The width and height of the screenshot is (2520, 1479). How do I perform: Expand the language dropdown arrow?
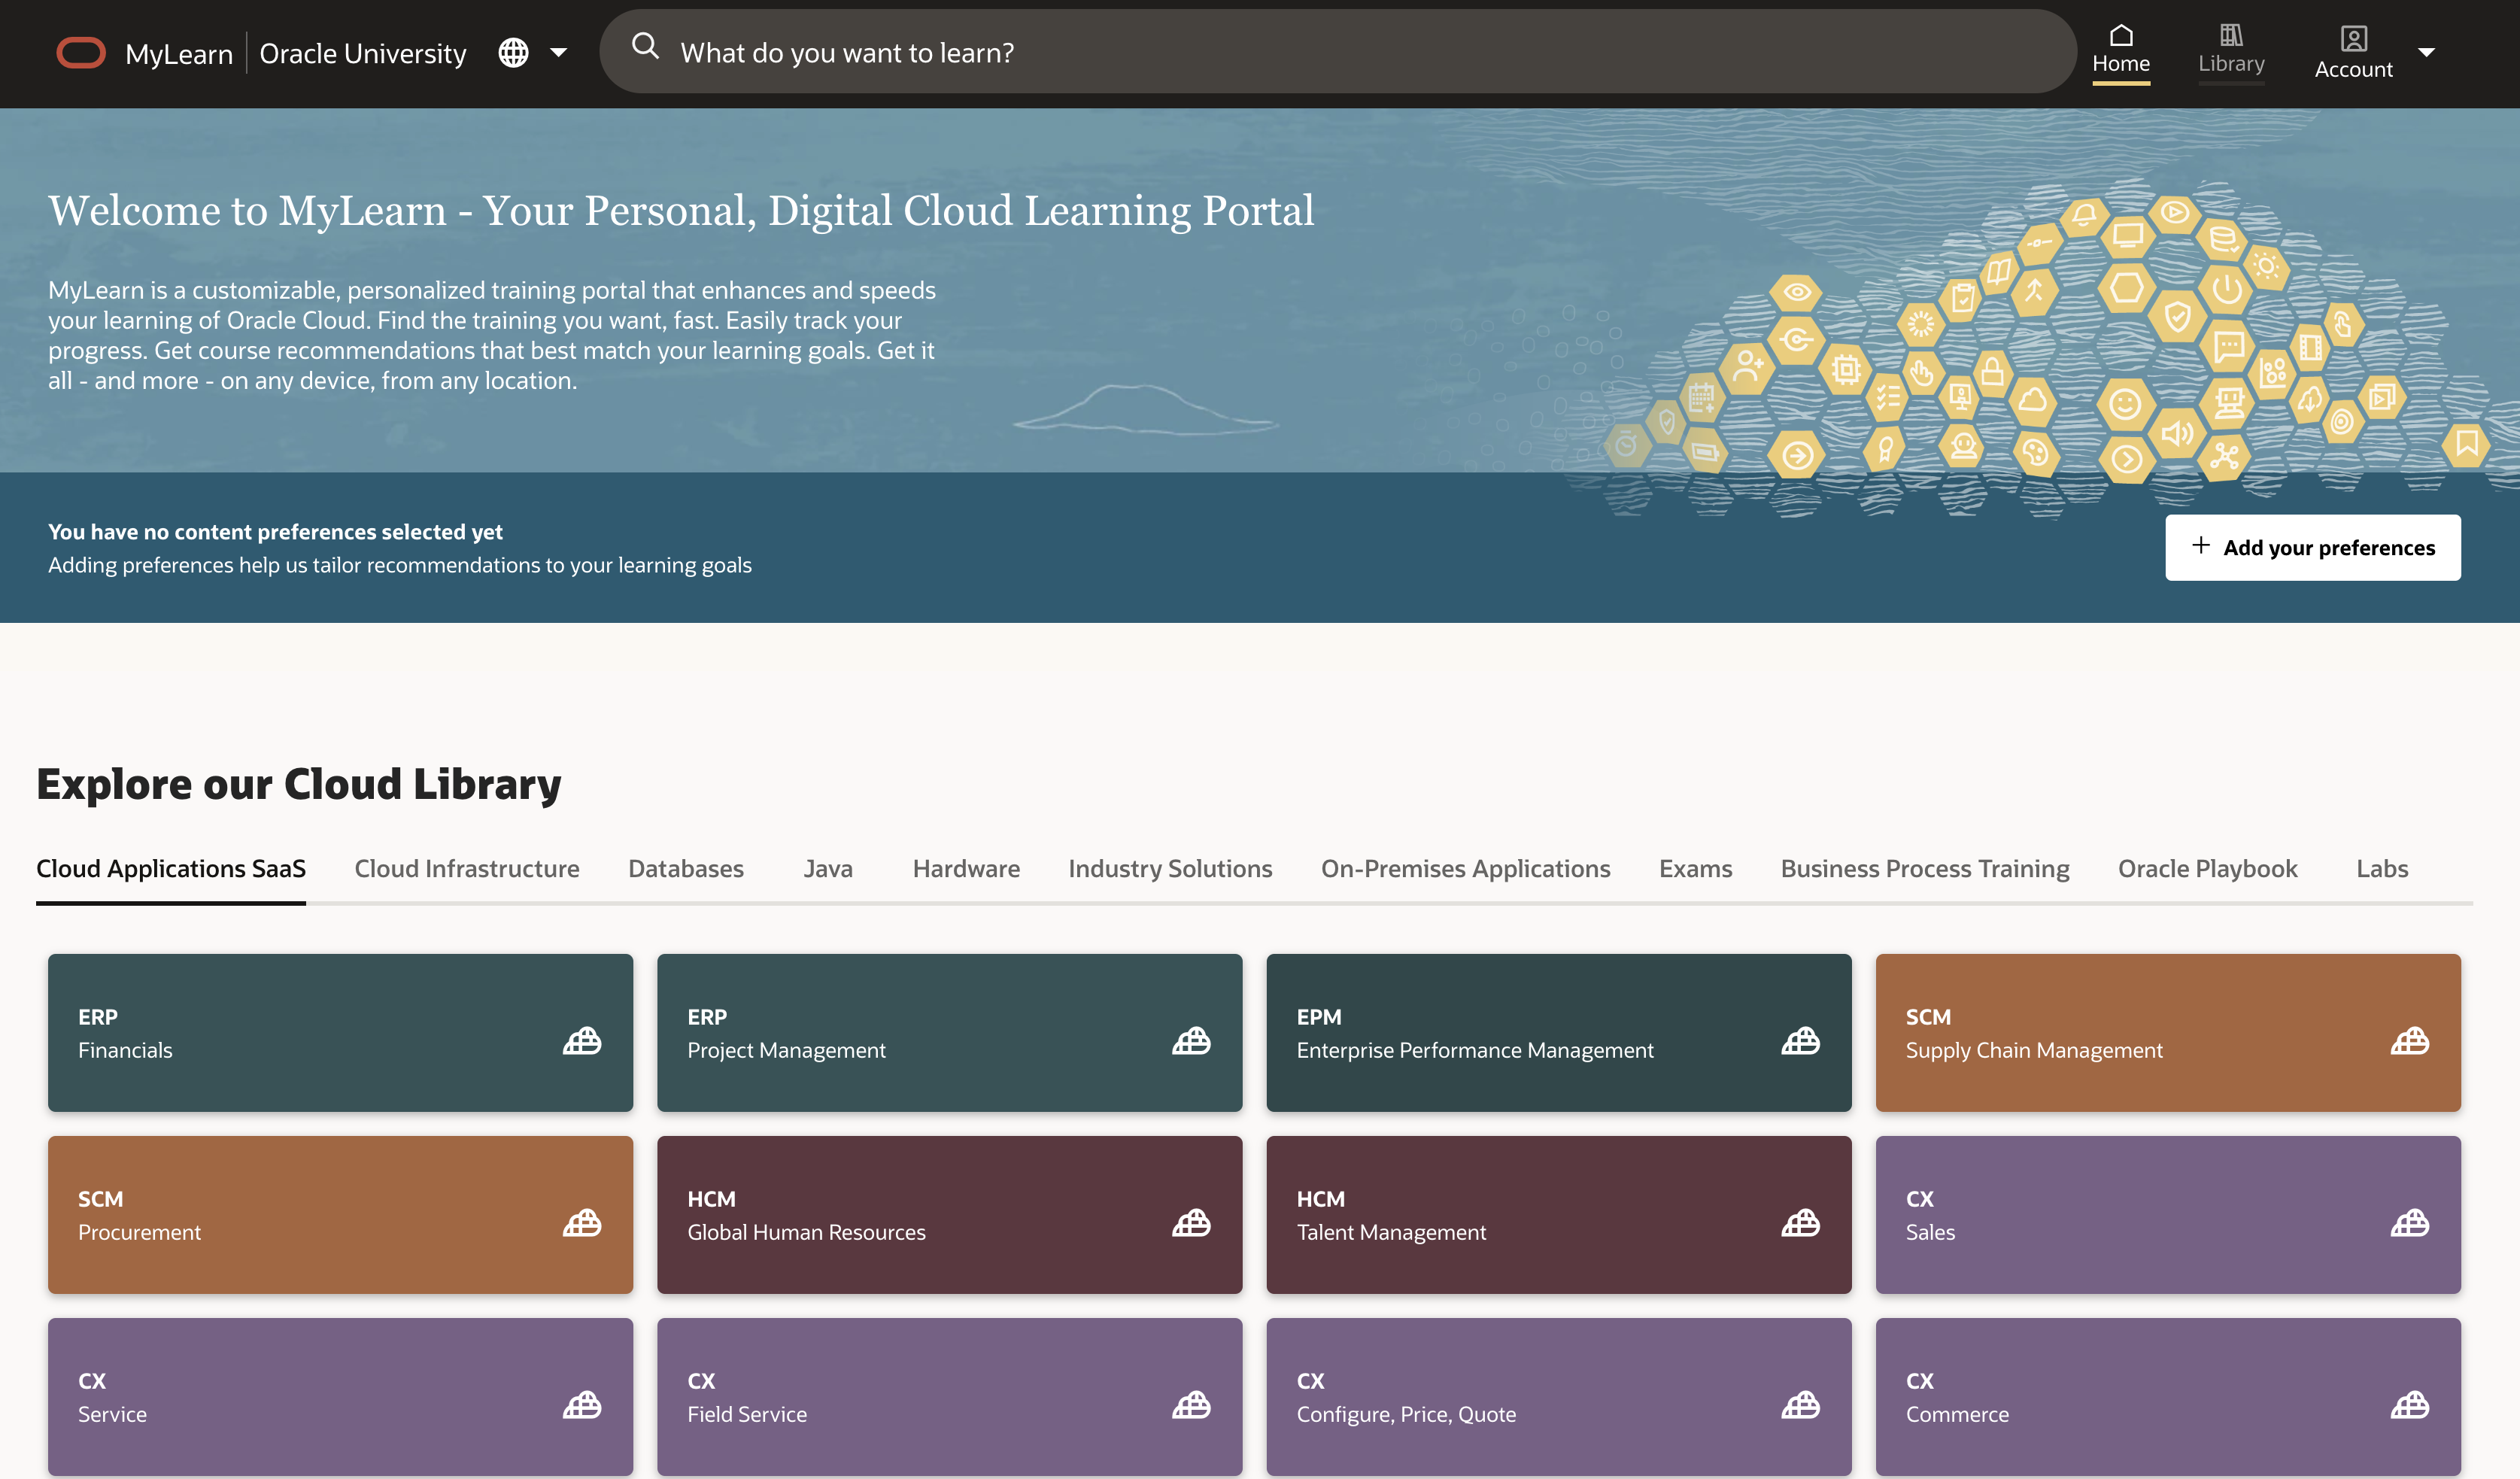tap(558, 52)
